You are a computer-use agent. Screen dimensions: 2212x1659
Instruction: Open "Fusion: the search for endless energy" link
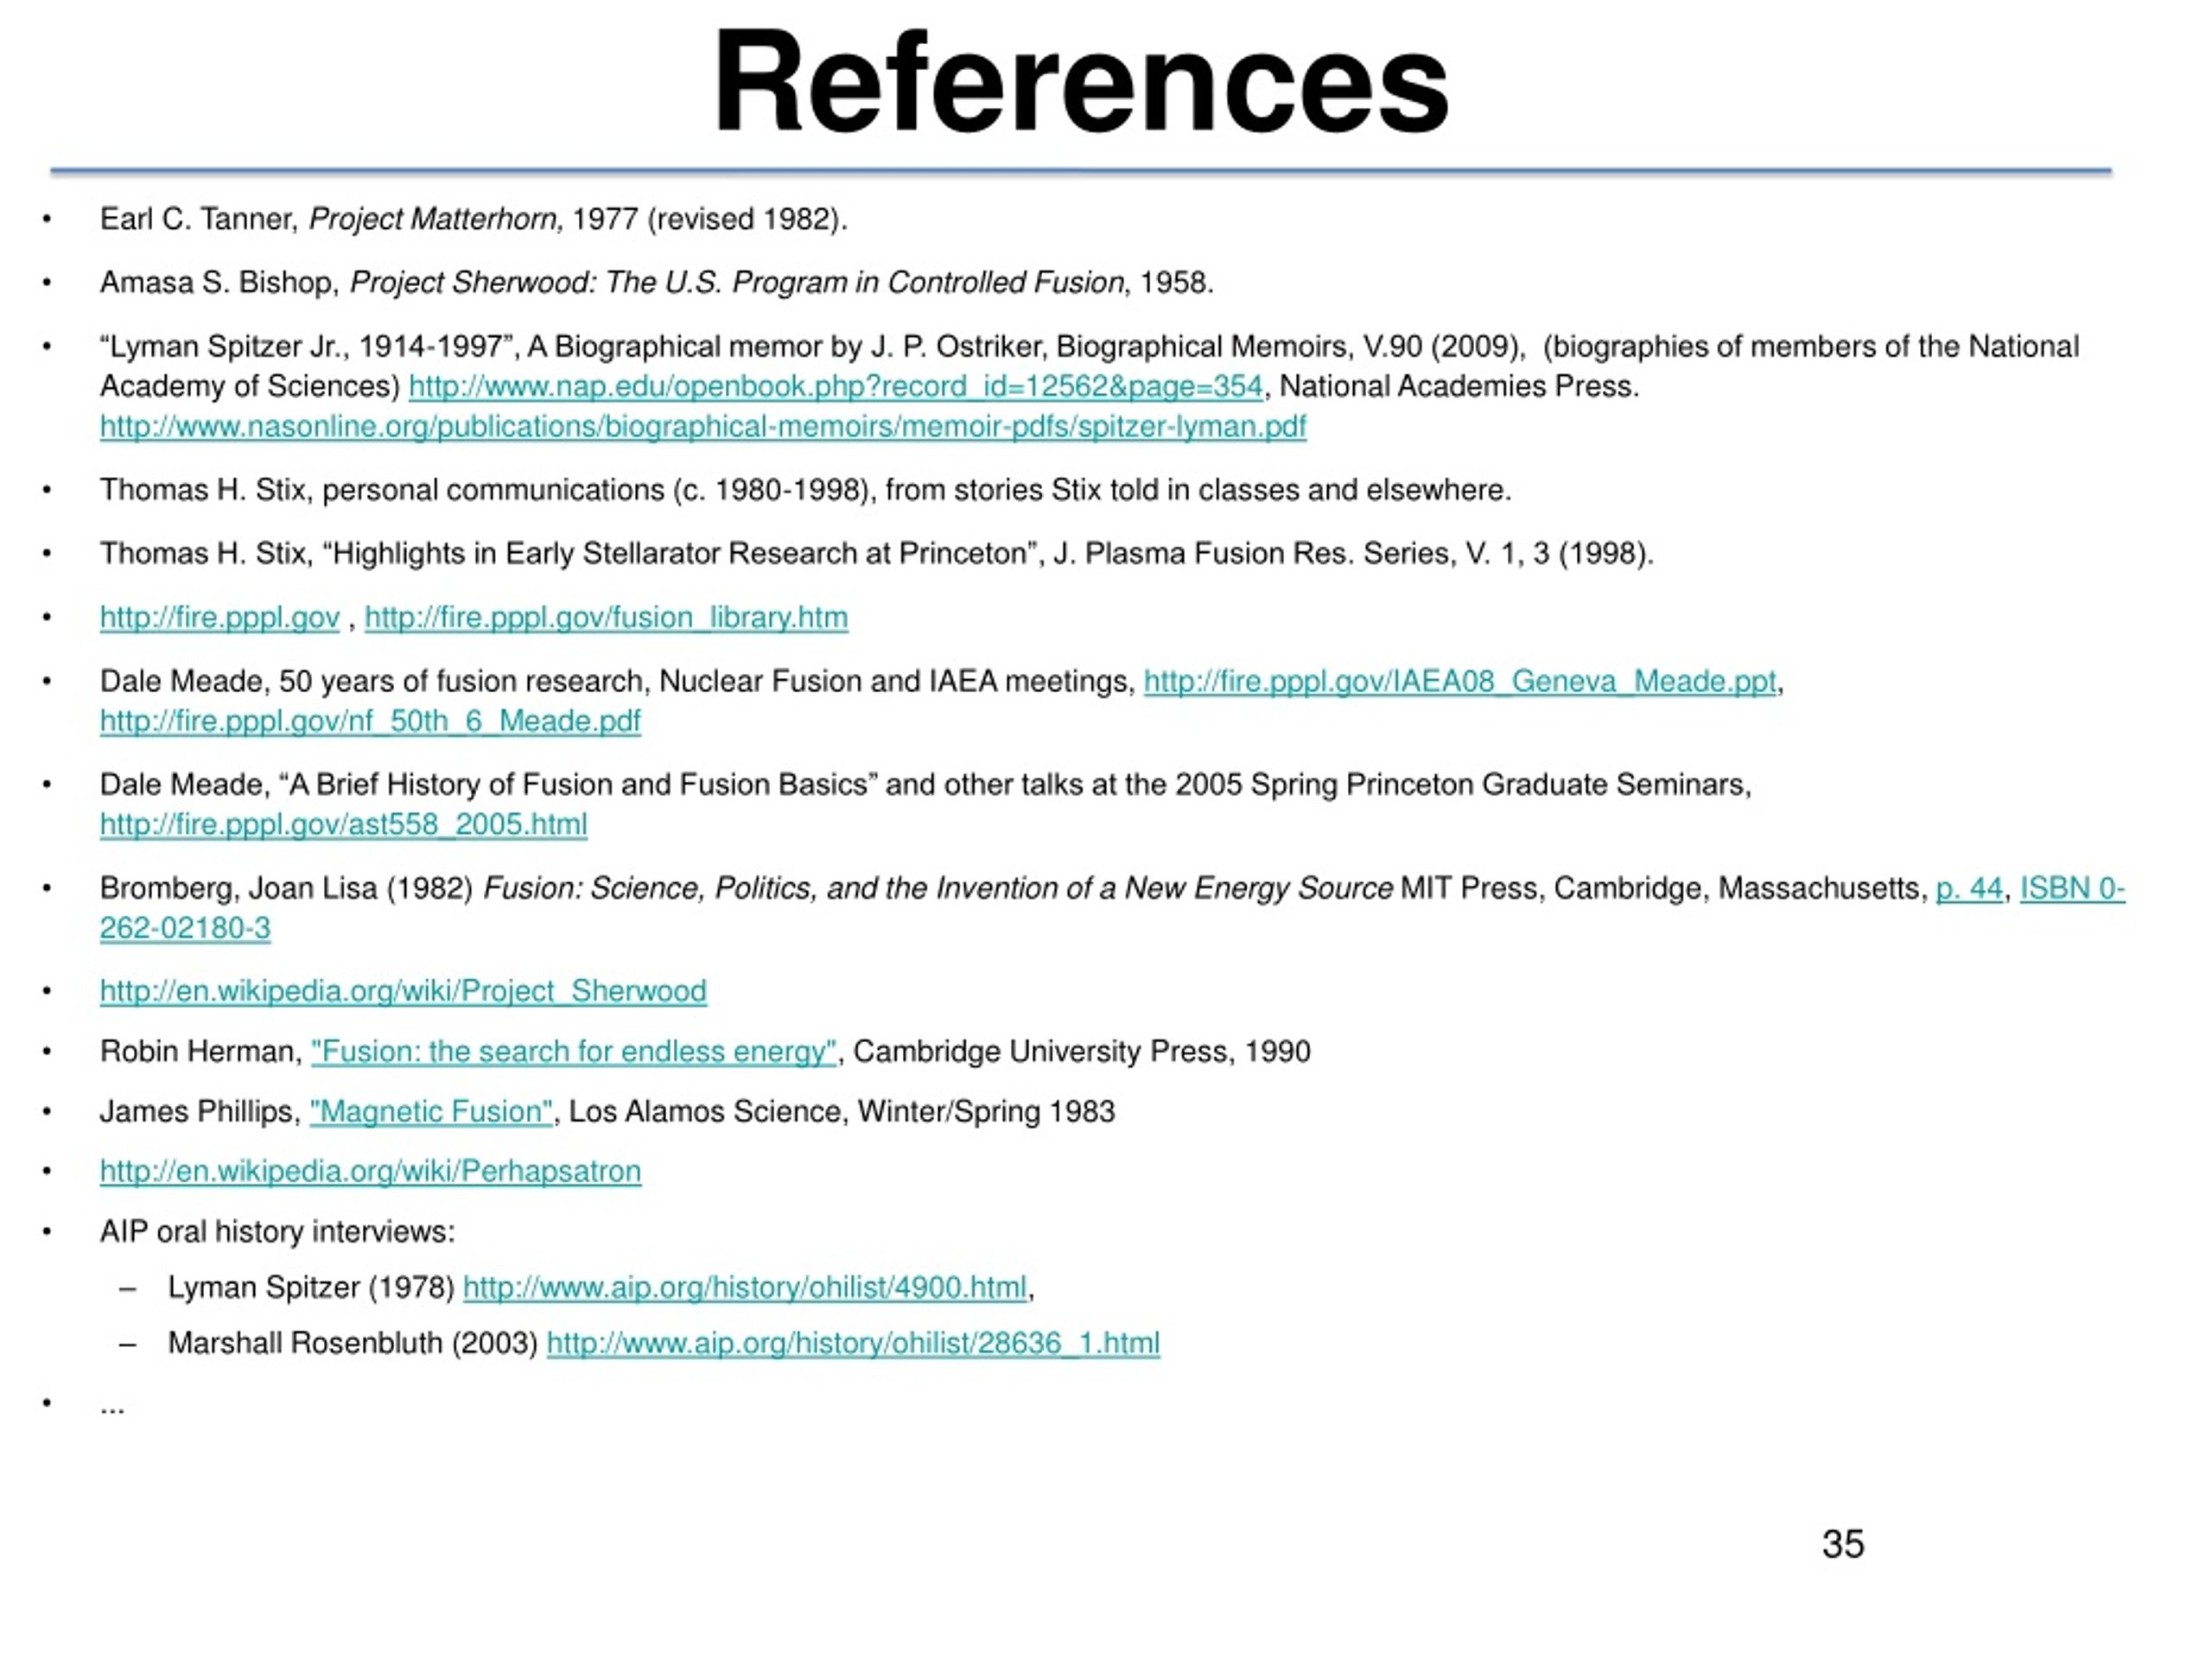click(573, 1051)
